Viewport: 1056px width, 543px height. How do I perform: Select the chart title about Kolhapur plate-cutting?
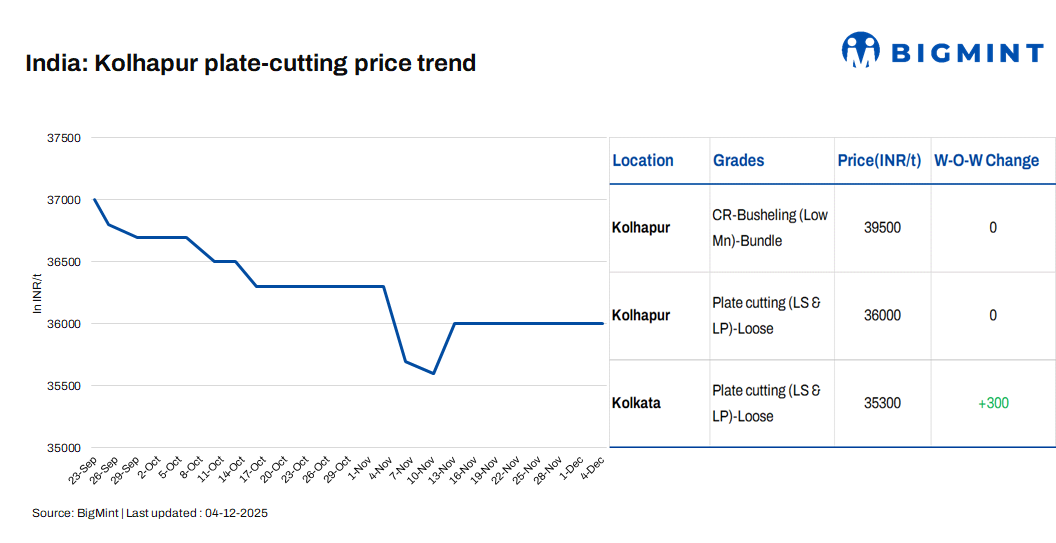point(251,64)
